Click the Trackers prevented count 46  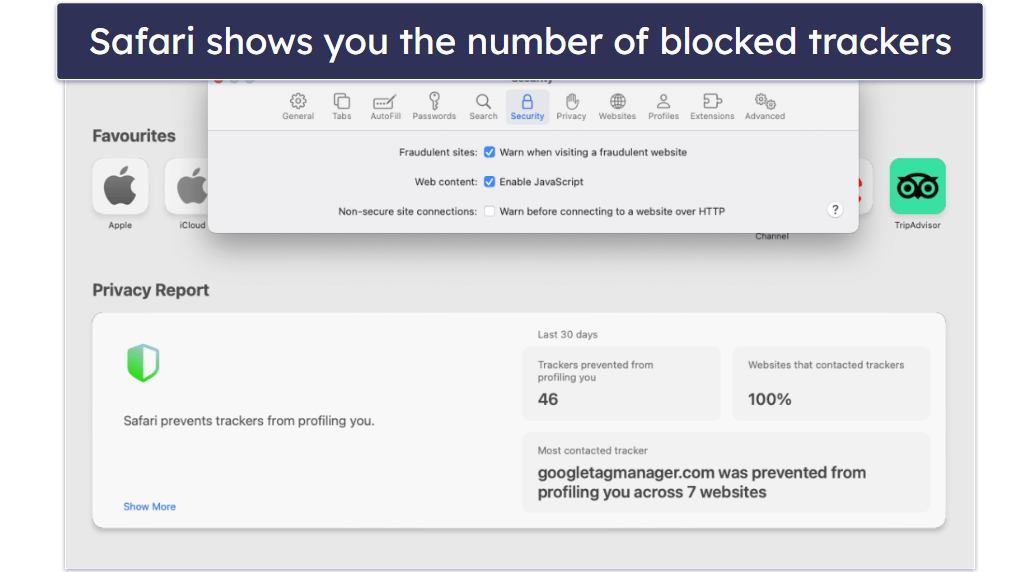(548, 399)
